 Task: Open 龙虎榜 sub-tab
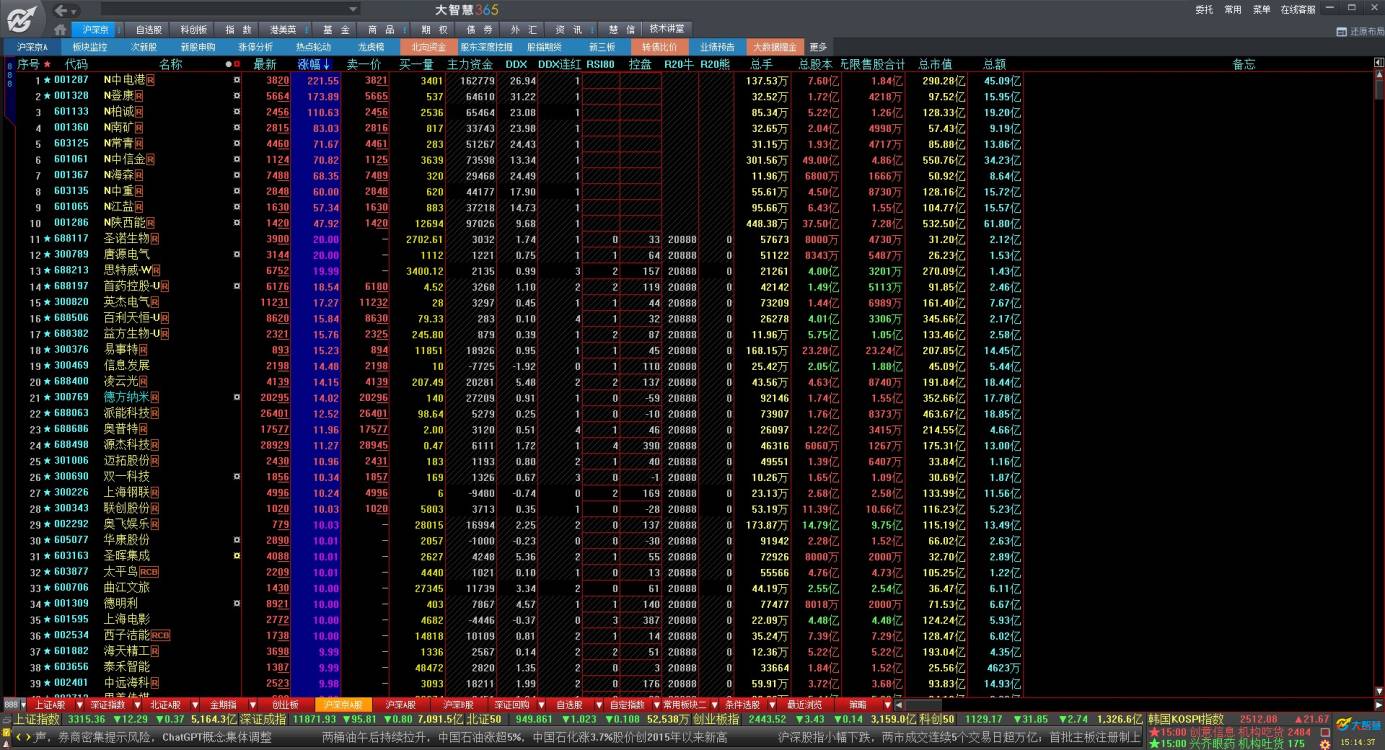(x=372, y=47)
